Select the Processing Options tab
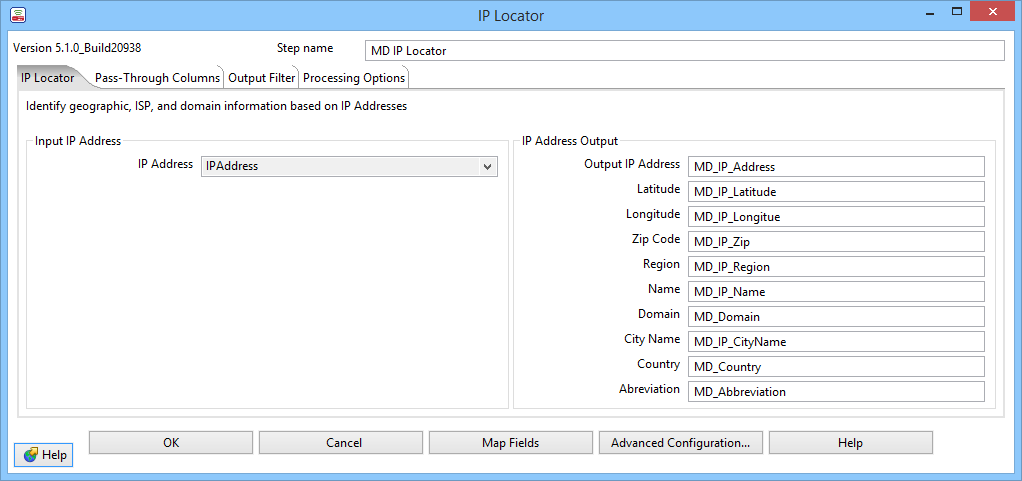Screen dimensions: 1022x481 pyautogui.click(x=354, y=78)
